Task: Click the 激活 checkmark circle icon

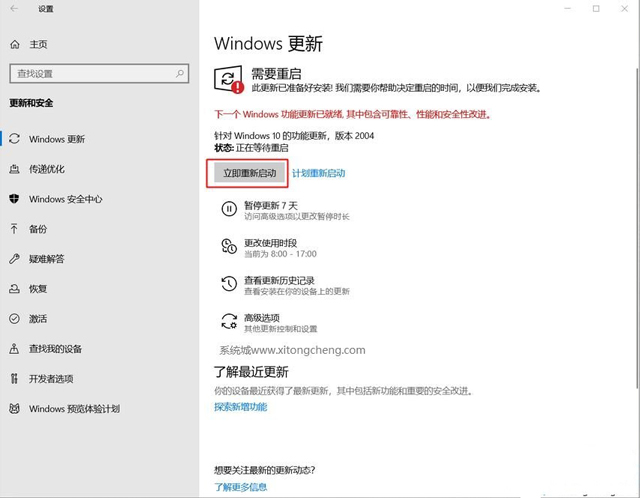Action: 14,318
